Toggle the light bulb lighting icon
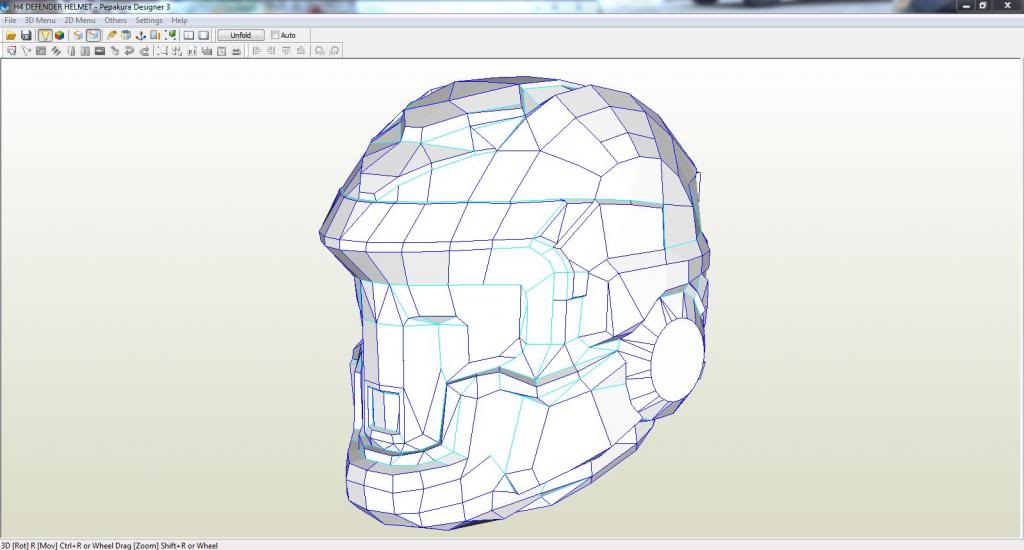The height and width of the screenshot is (550, 1024). tap(44, 35)
